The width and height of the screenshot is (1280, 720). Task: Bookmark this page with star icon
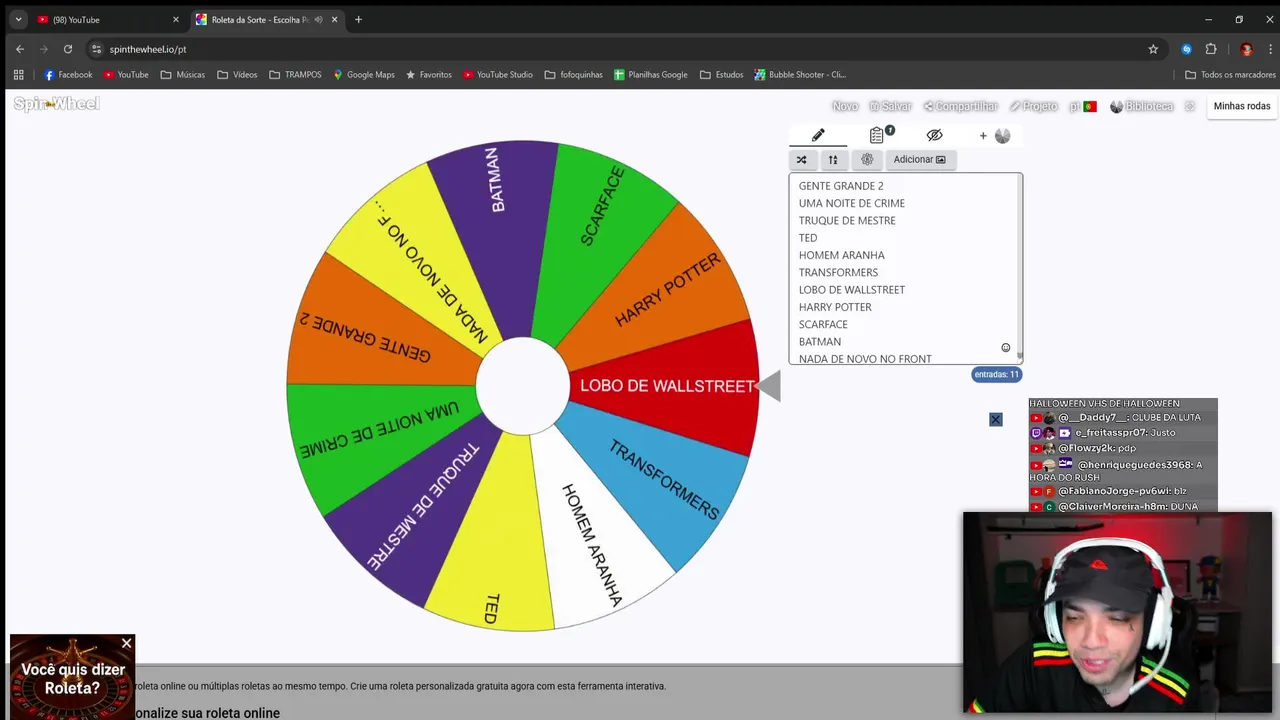pyautogui.click(x=1153, y=49)
